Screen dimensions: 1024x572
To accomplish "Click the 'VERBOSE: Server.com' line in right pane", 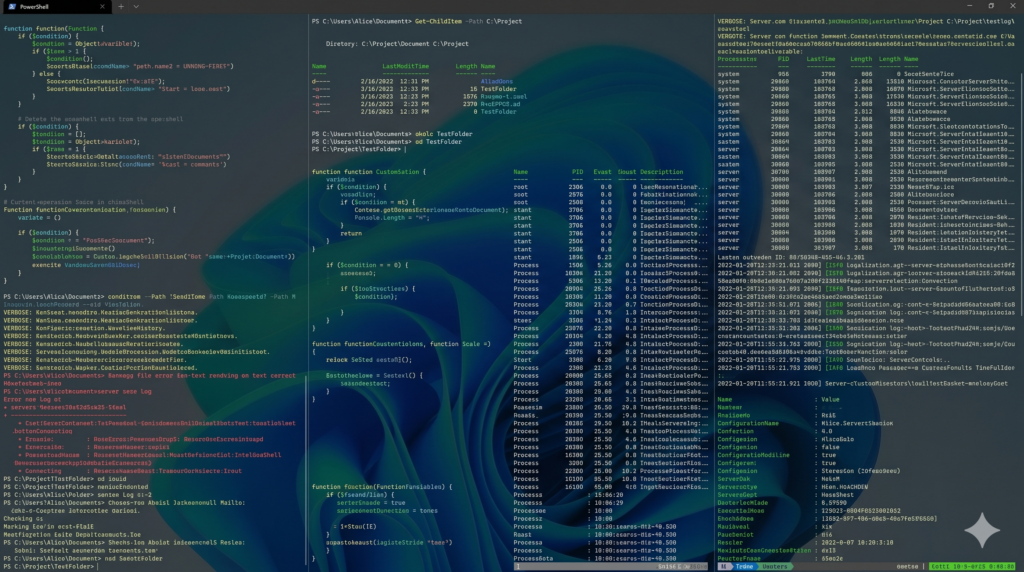I will point(866,21).
